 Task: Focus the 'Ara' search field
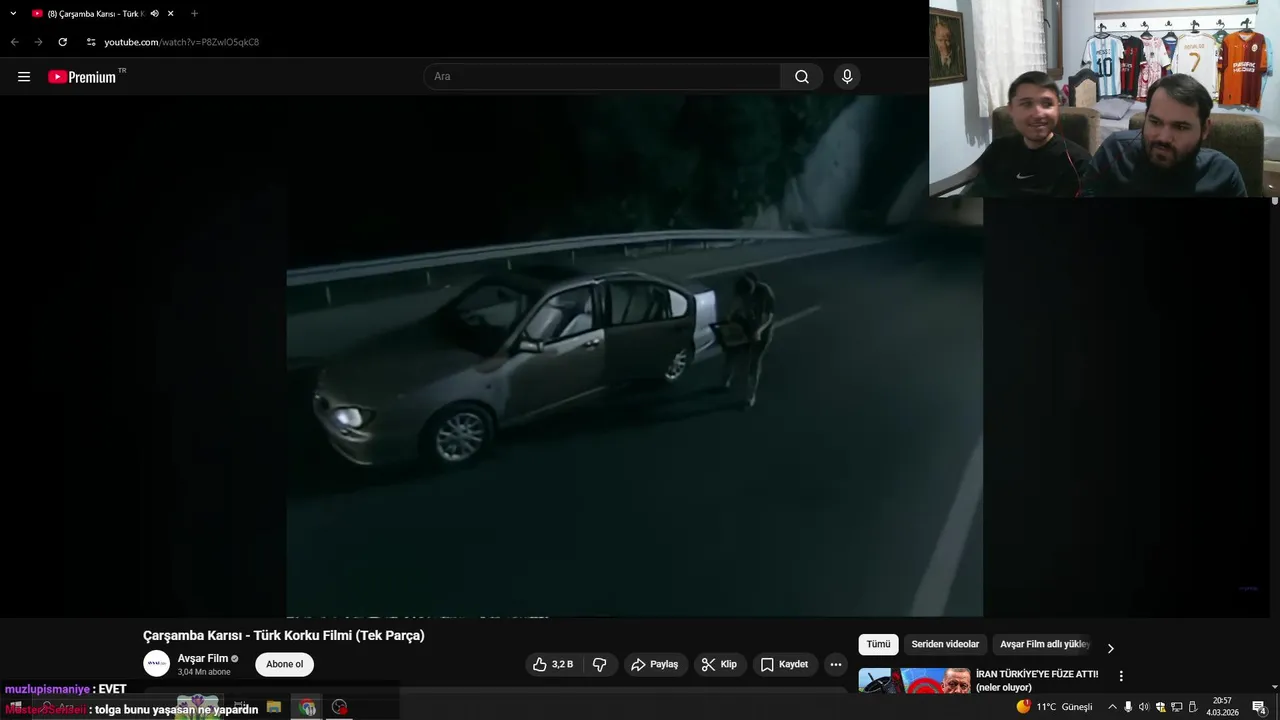[602, 77]
